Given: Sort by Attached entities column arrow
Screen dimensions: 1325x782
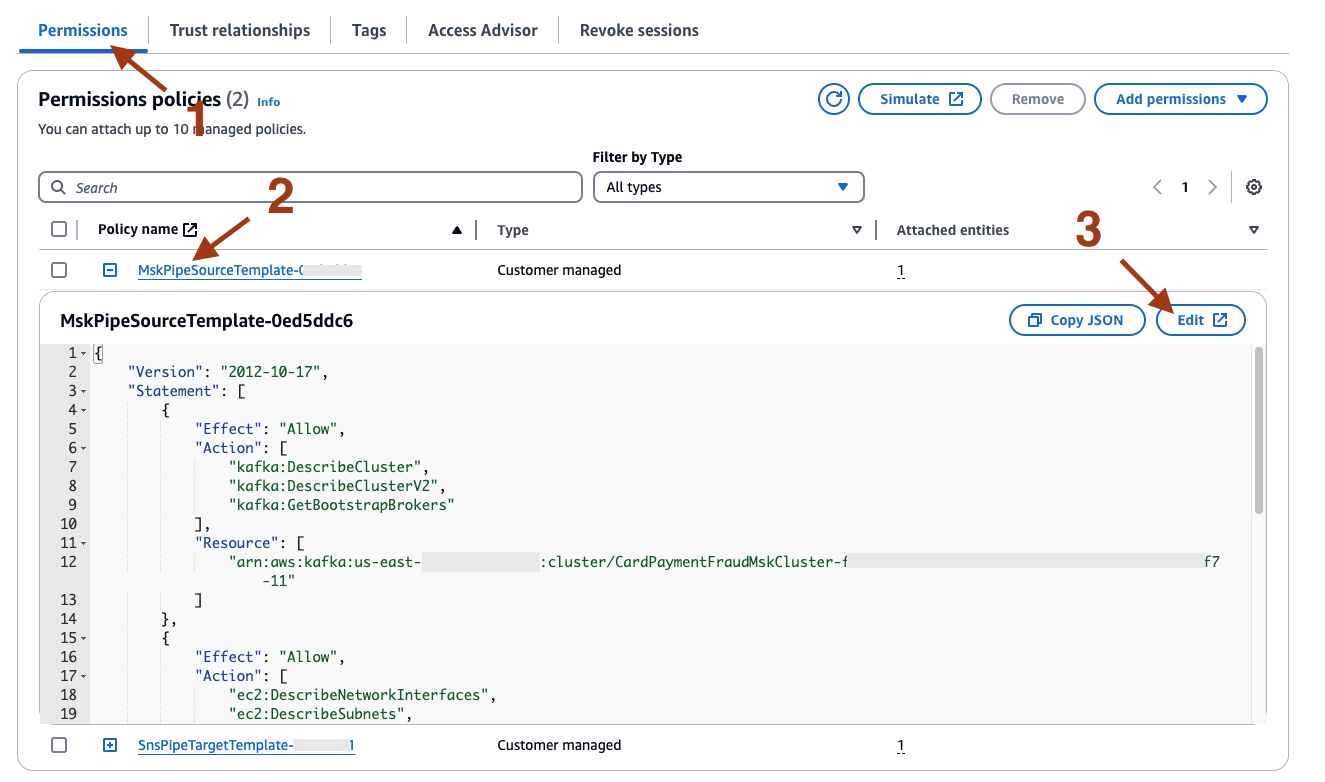Looking at the screenshot, I should point(1254,230).
